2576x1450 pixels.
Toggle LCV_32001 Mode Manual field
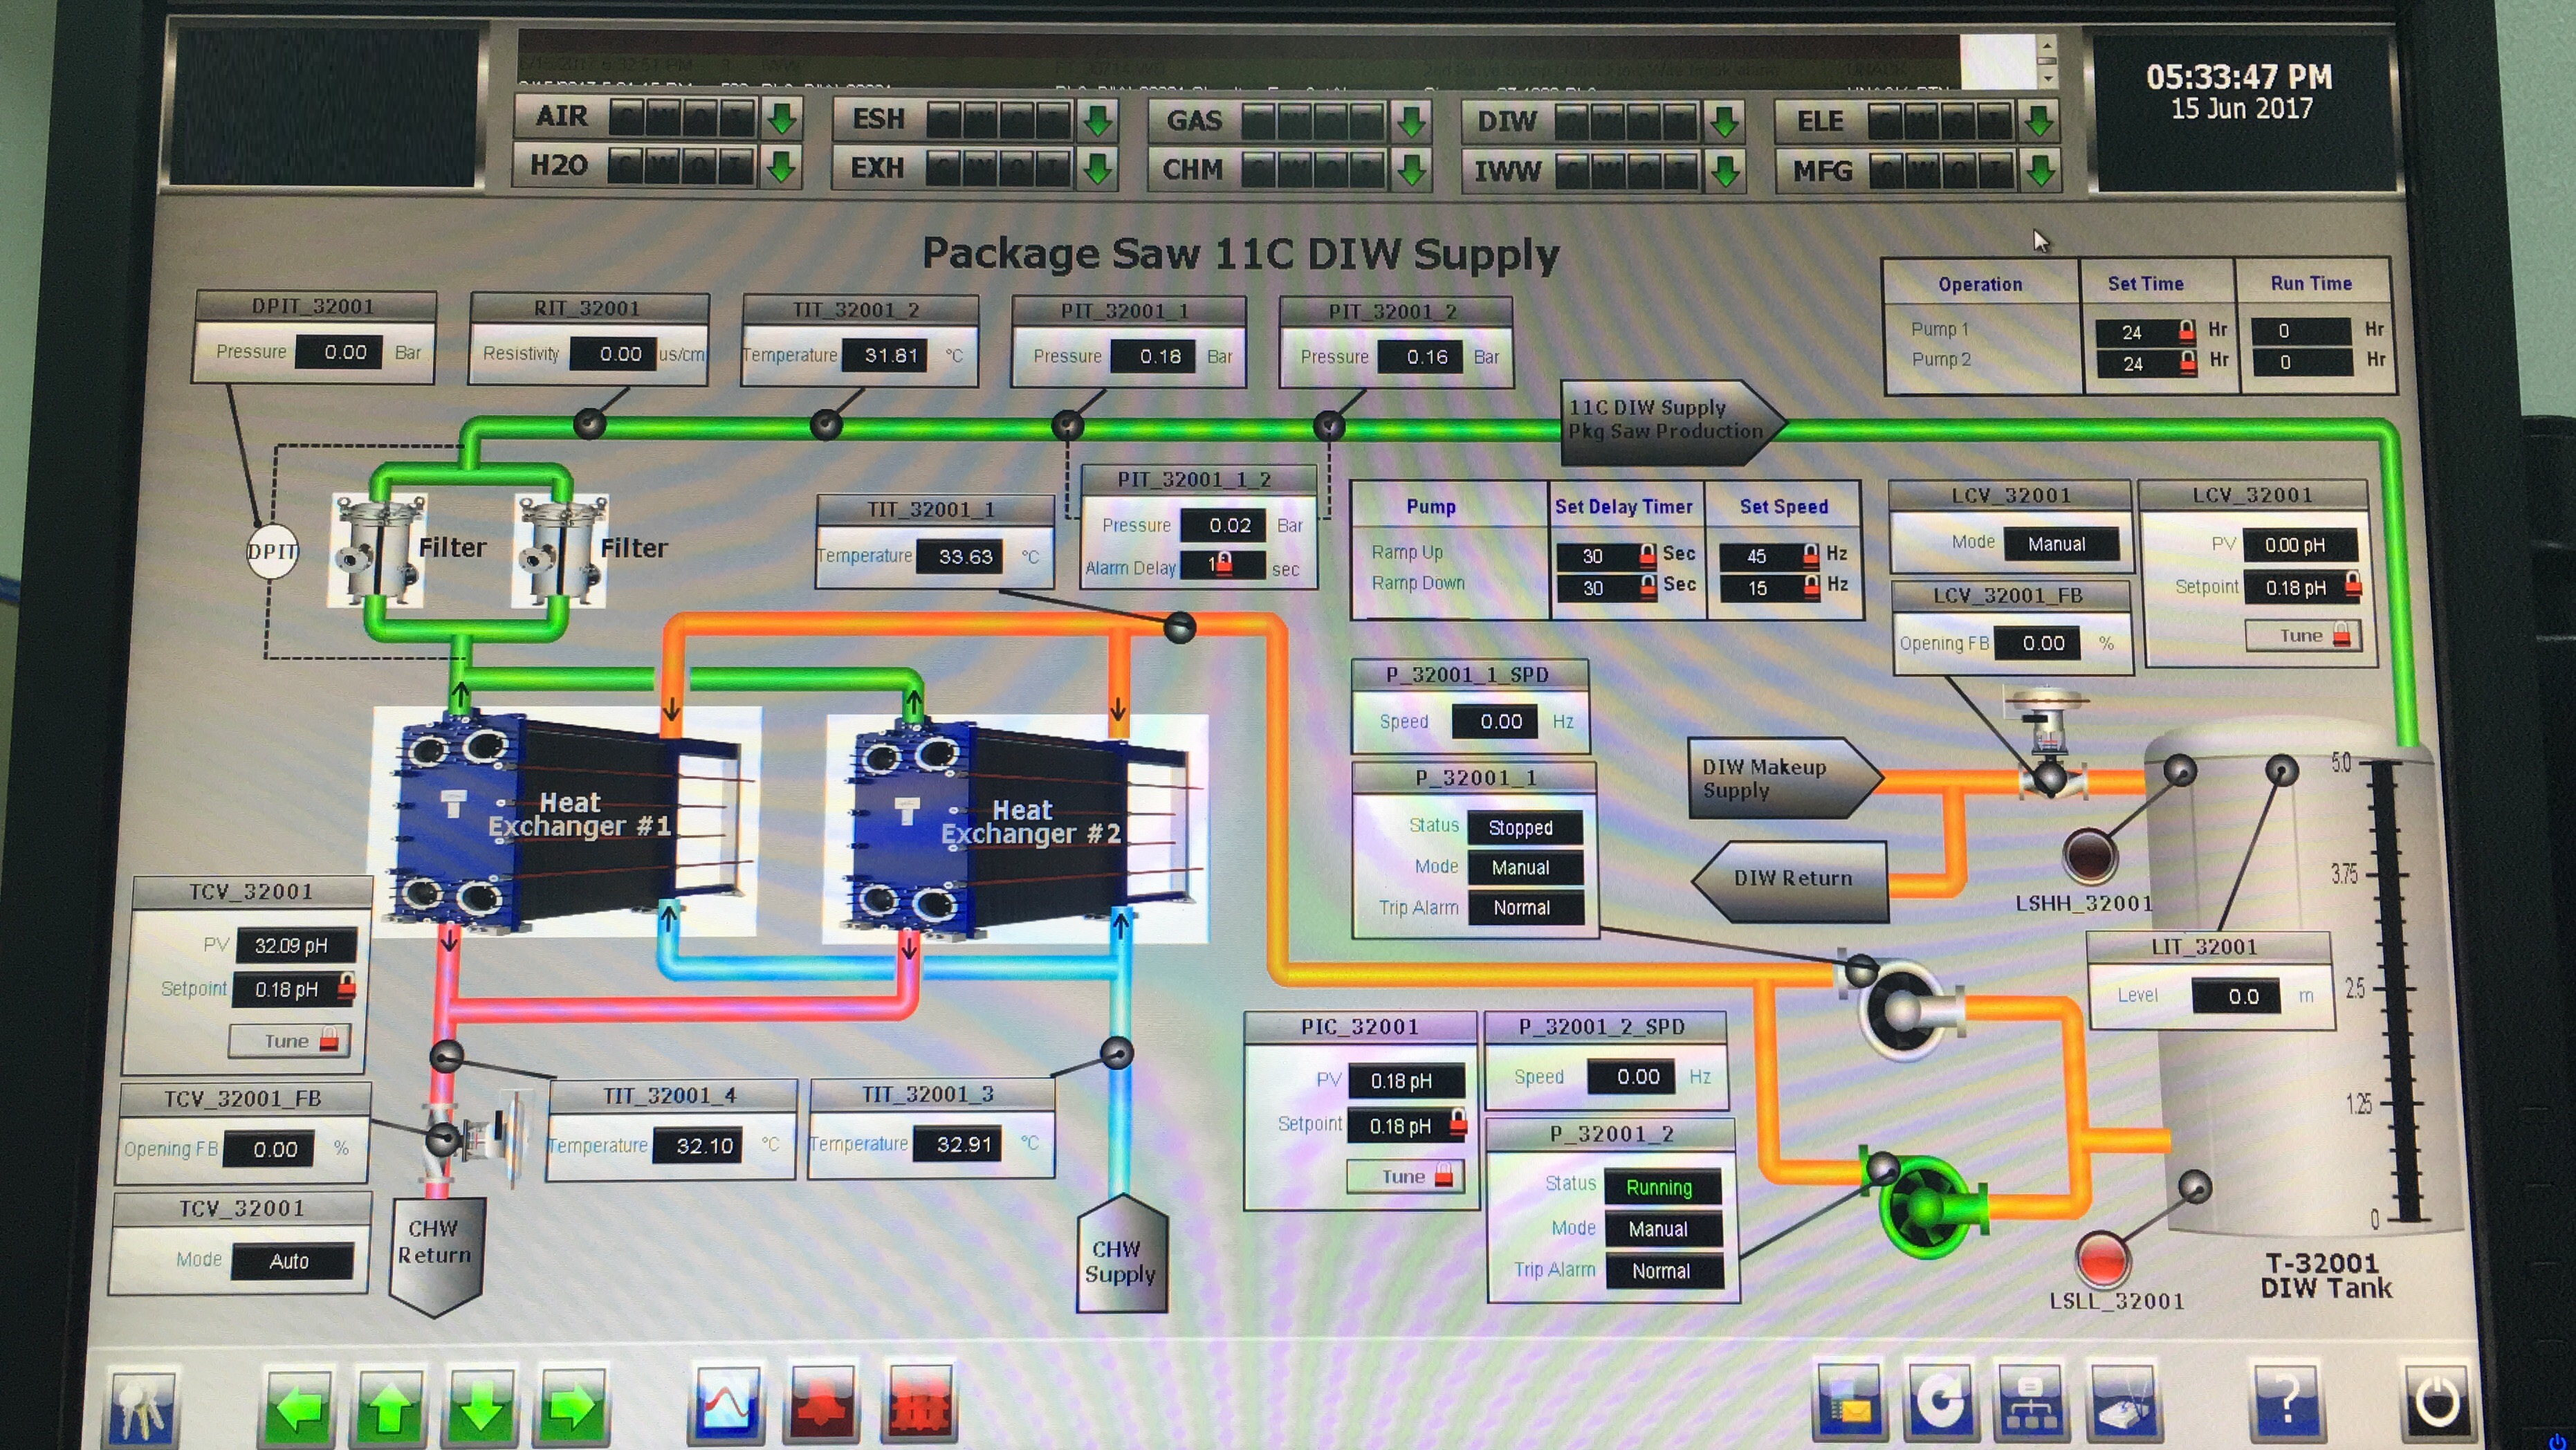click(2059, 544)
